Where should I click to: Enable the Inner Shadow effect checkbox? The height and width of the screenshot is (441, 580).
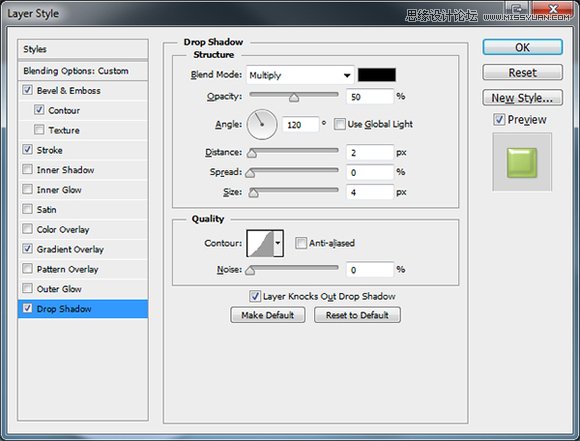click(27, 169)
